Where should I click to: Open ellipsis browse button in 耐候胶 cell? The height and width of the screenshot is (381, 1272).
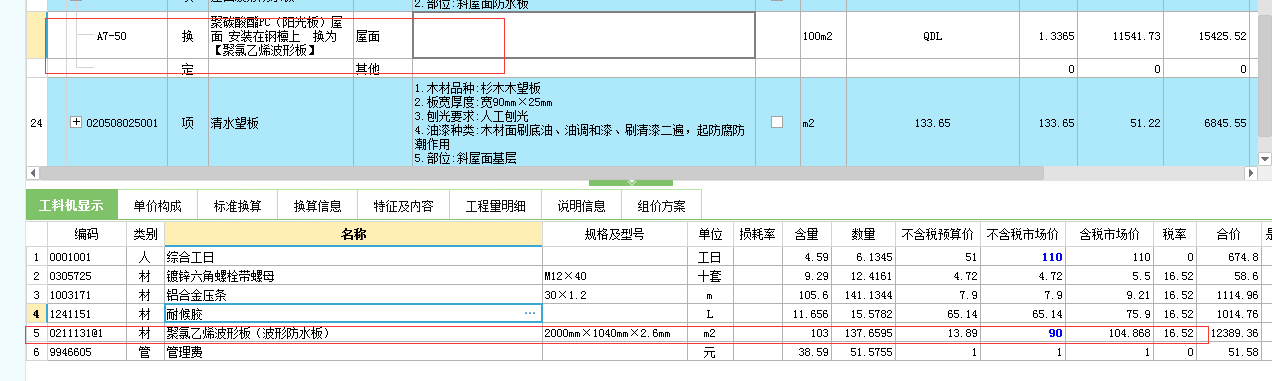point(530,313)
